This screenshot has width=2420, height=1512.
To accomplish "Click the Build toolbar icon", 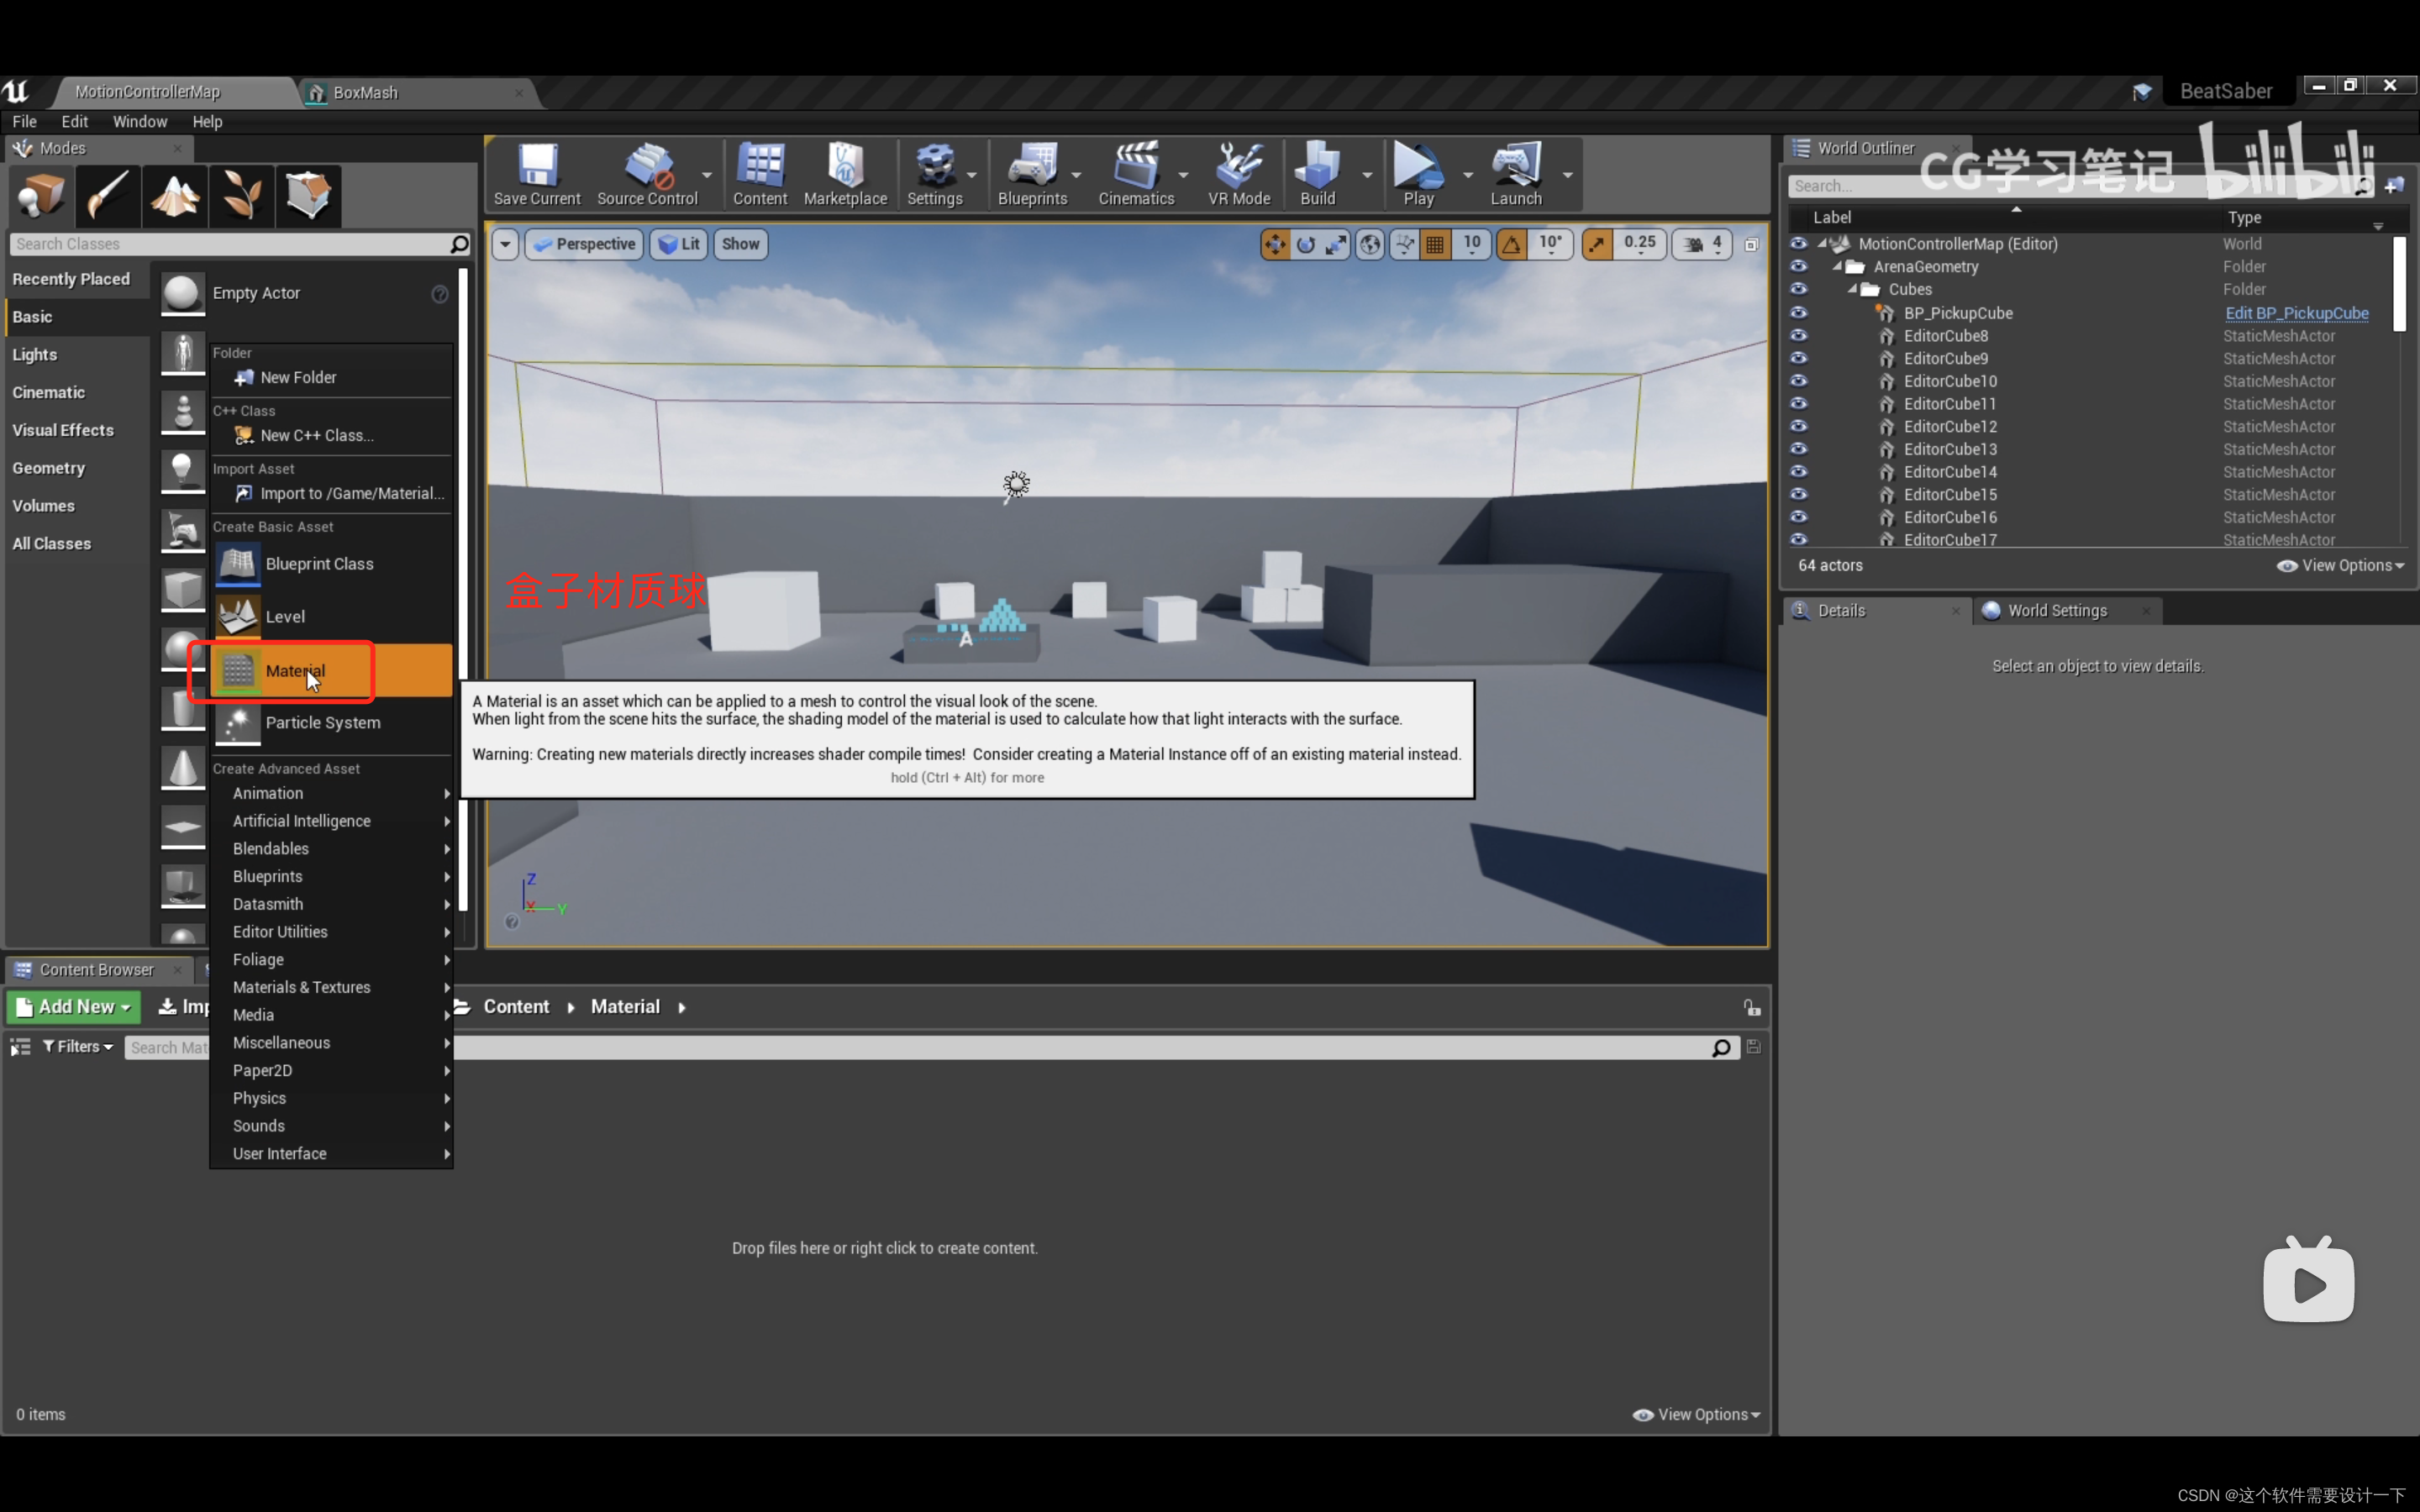I will [x=1317, y=173].
